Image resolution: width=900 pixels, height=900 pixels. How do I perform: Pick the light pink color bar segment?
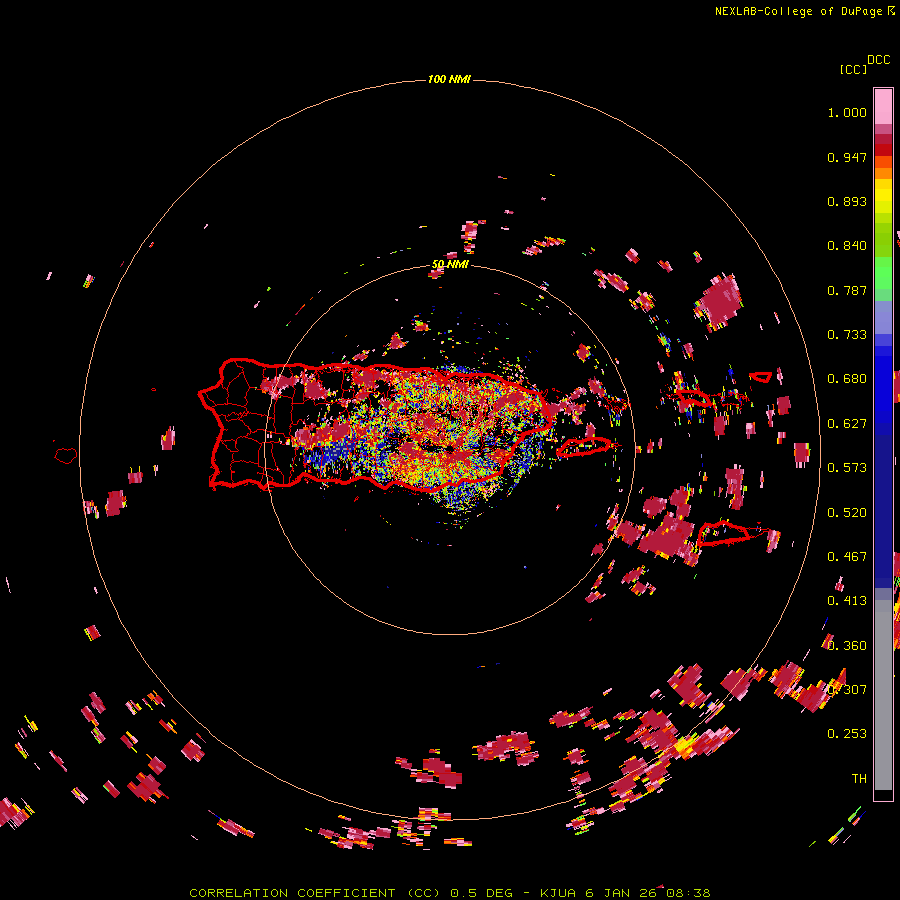883,106
